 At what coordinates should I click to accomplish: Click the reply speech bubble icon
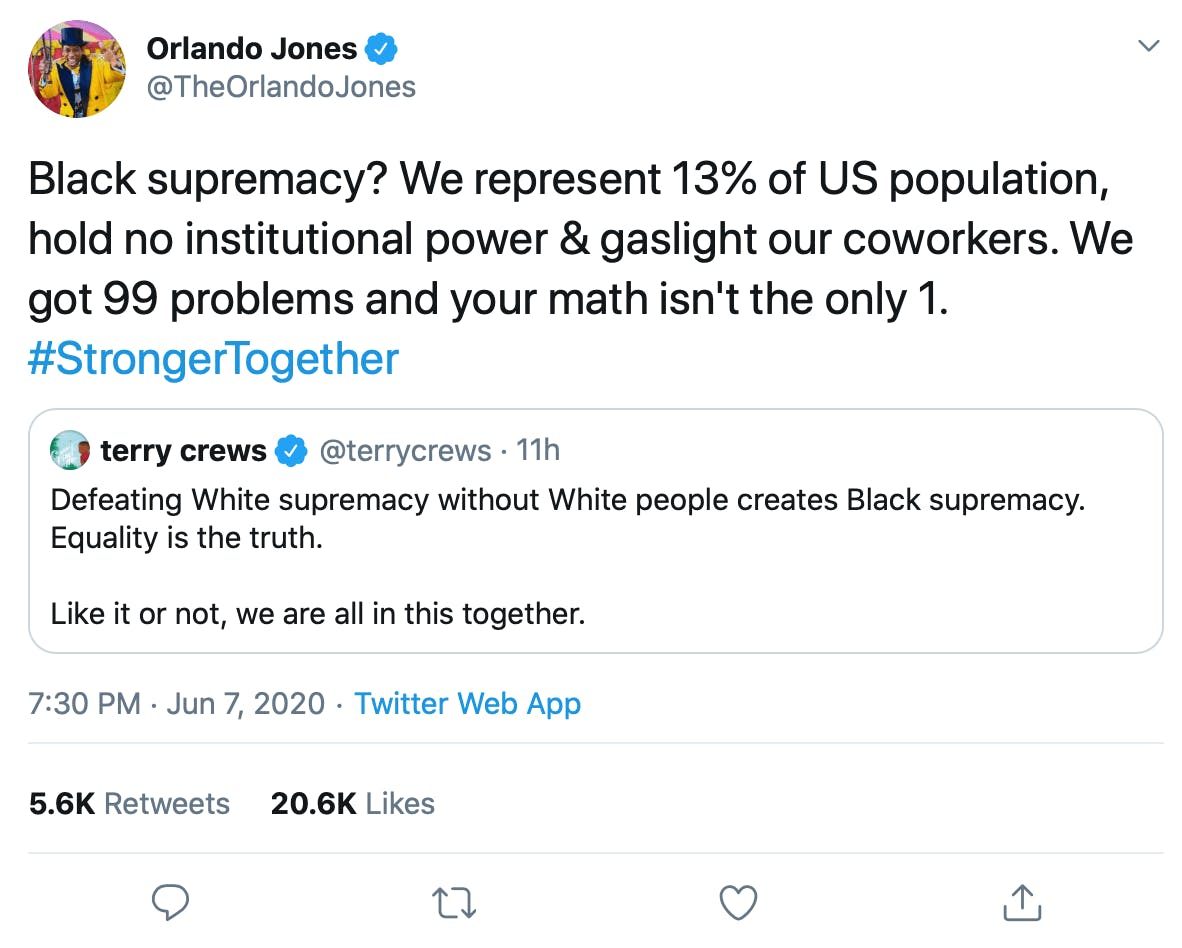click(170, 901)
